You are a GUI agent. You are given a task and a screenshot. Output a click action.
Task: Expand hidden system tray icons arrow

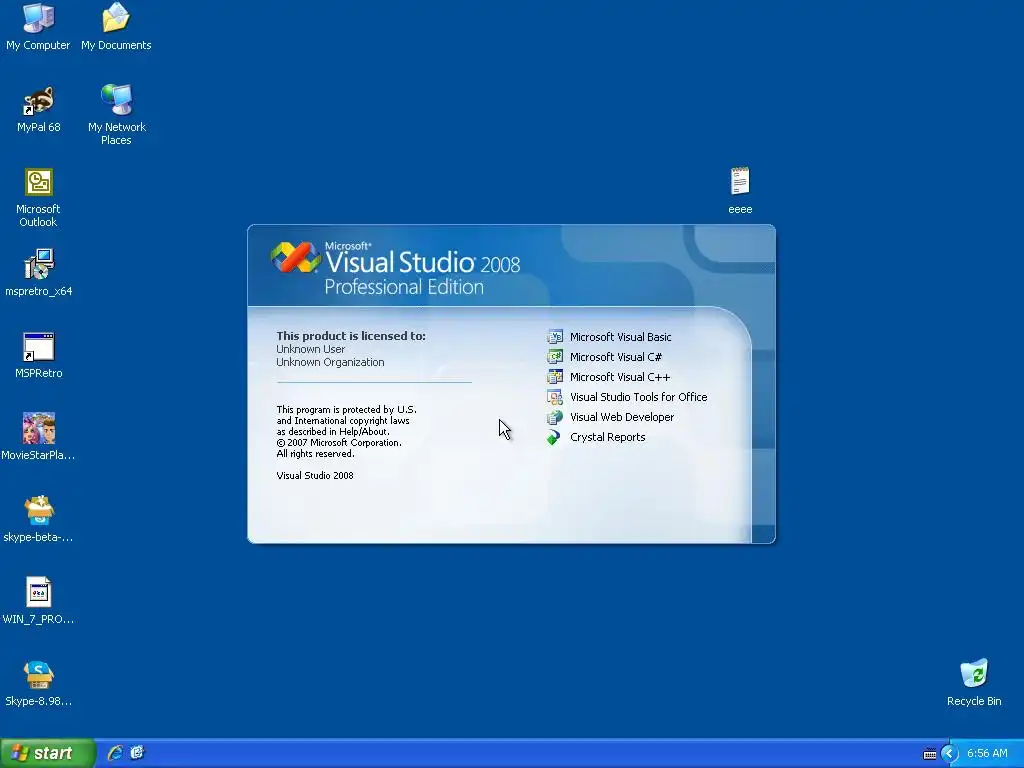click(x=950, y=754)
